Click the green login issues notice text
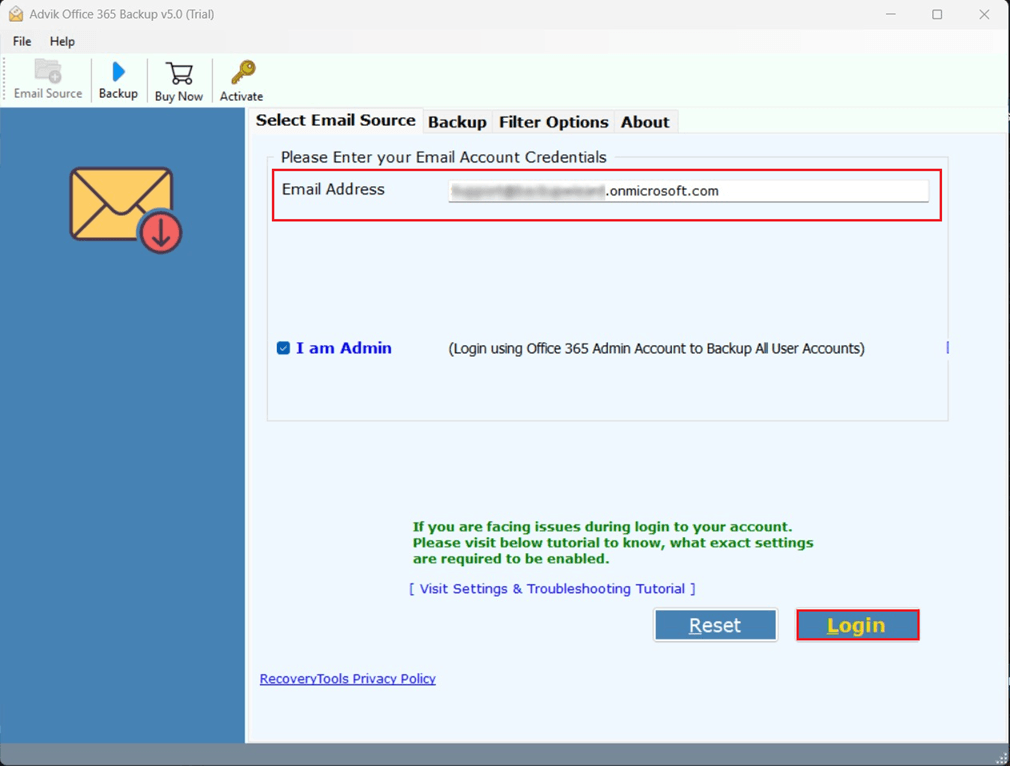Screen dimensions: 1010x766 coord(613,543)
